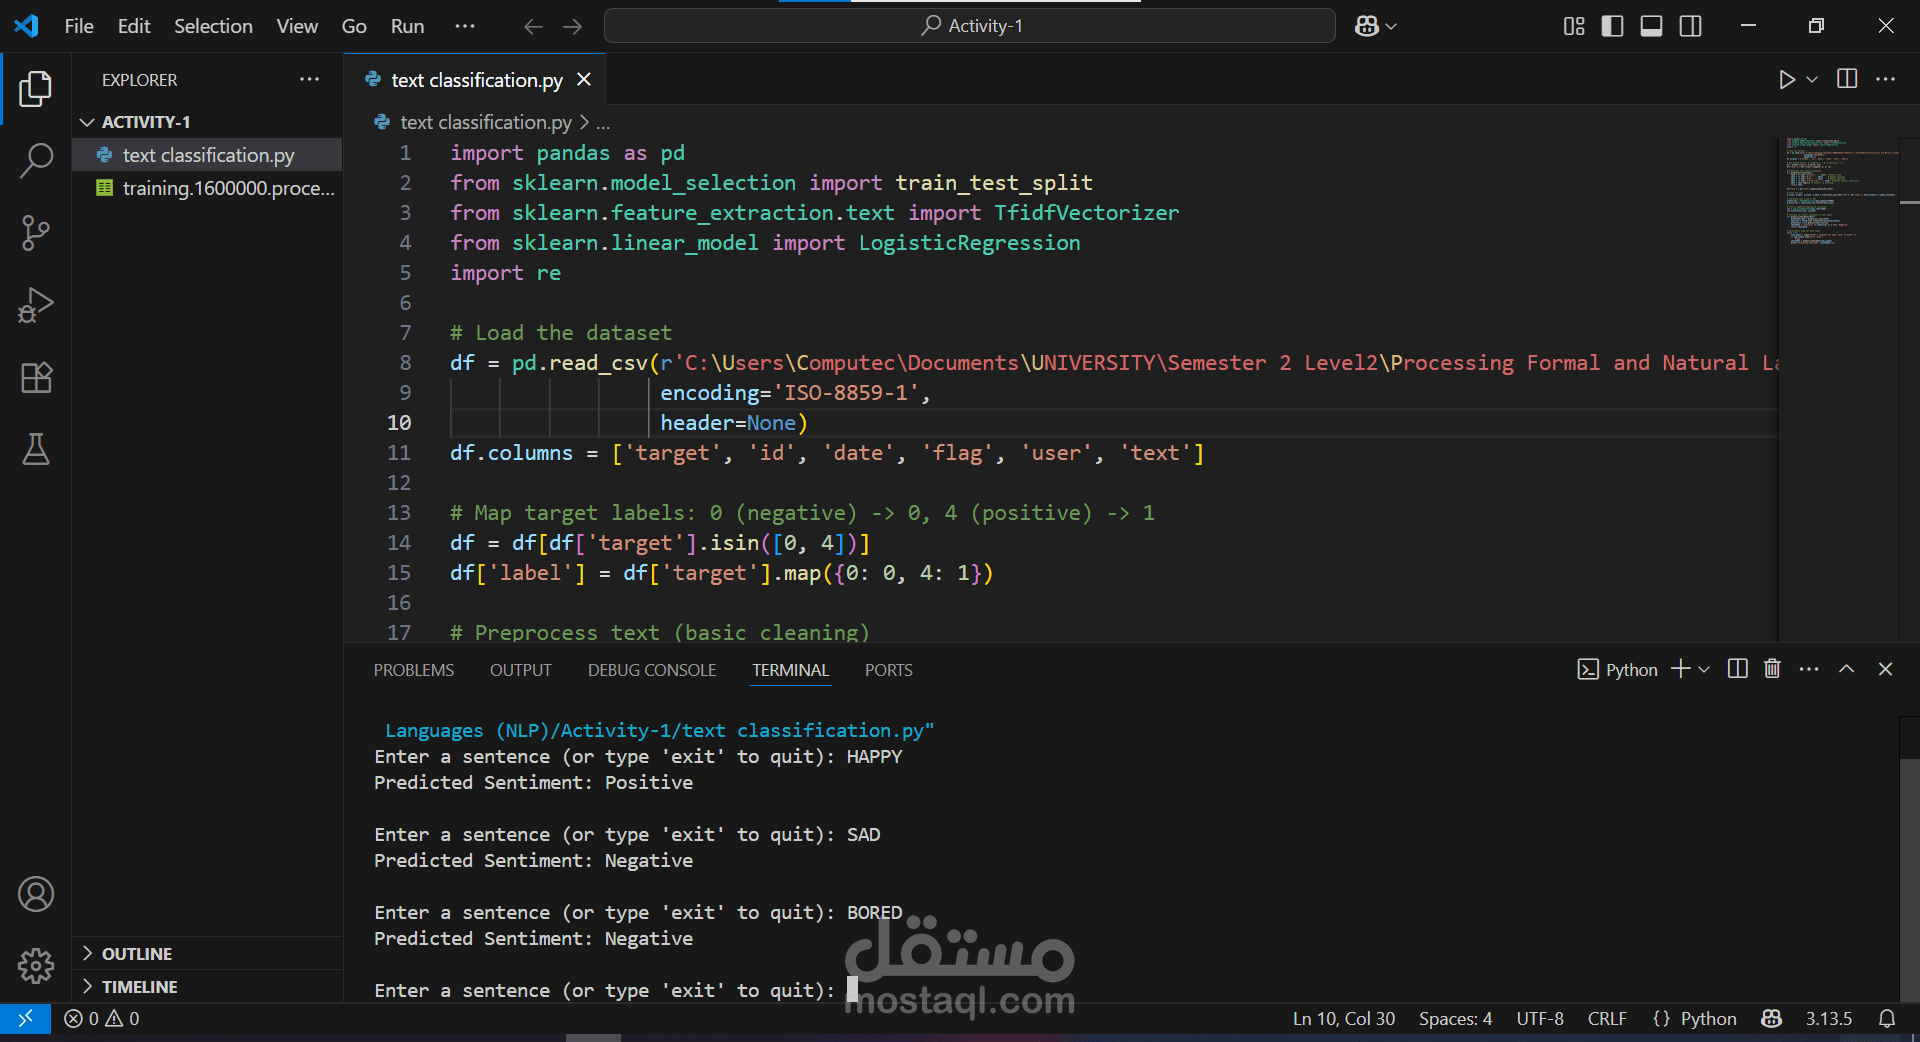Go forward with the right arrow
This screenshot has width=1920, height=1042.
[573, 26]
